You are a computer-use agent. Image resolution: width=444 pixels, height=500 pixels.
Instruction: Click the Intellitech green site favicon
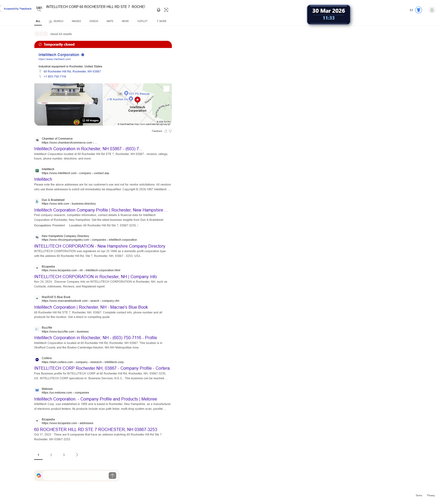(37, 171)
